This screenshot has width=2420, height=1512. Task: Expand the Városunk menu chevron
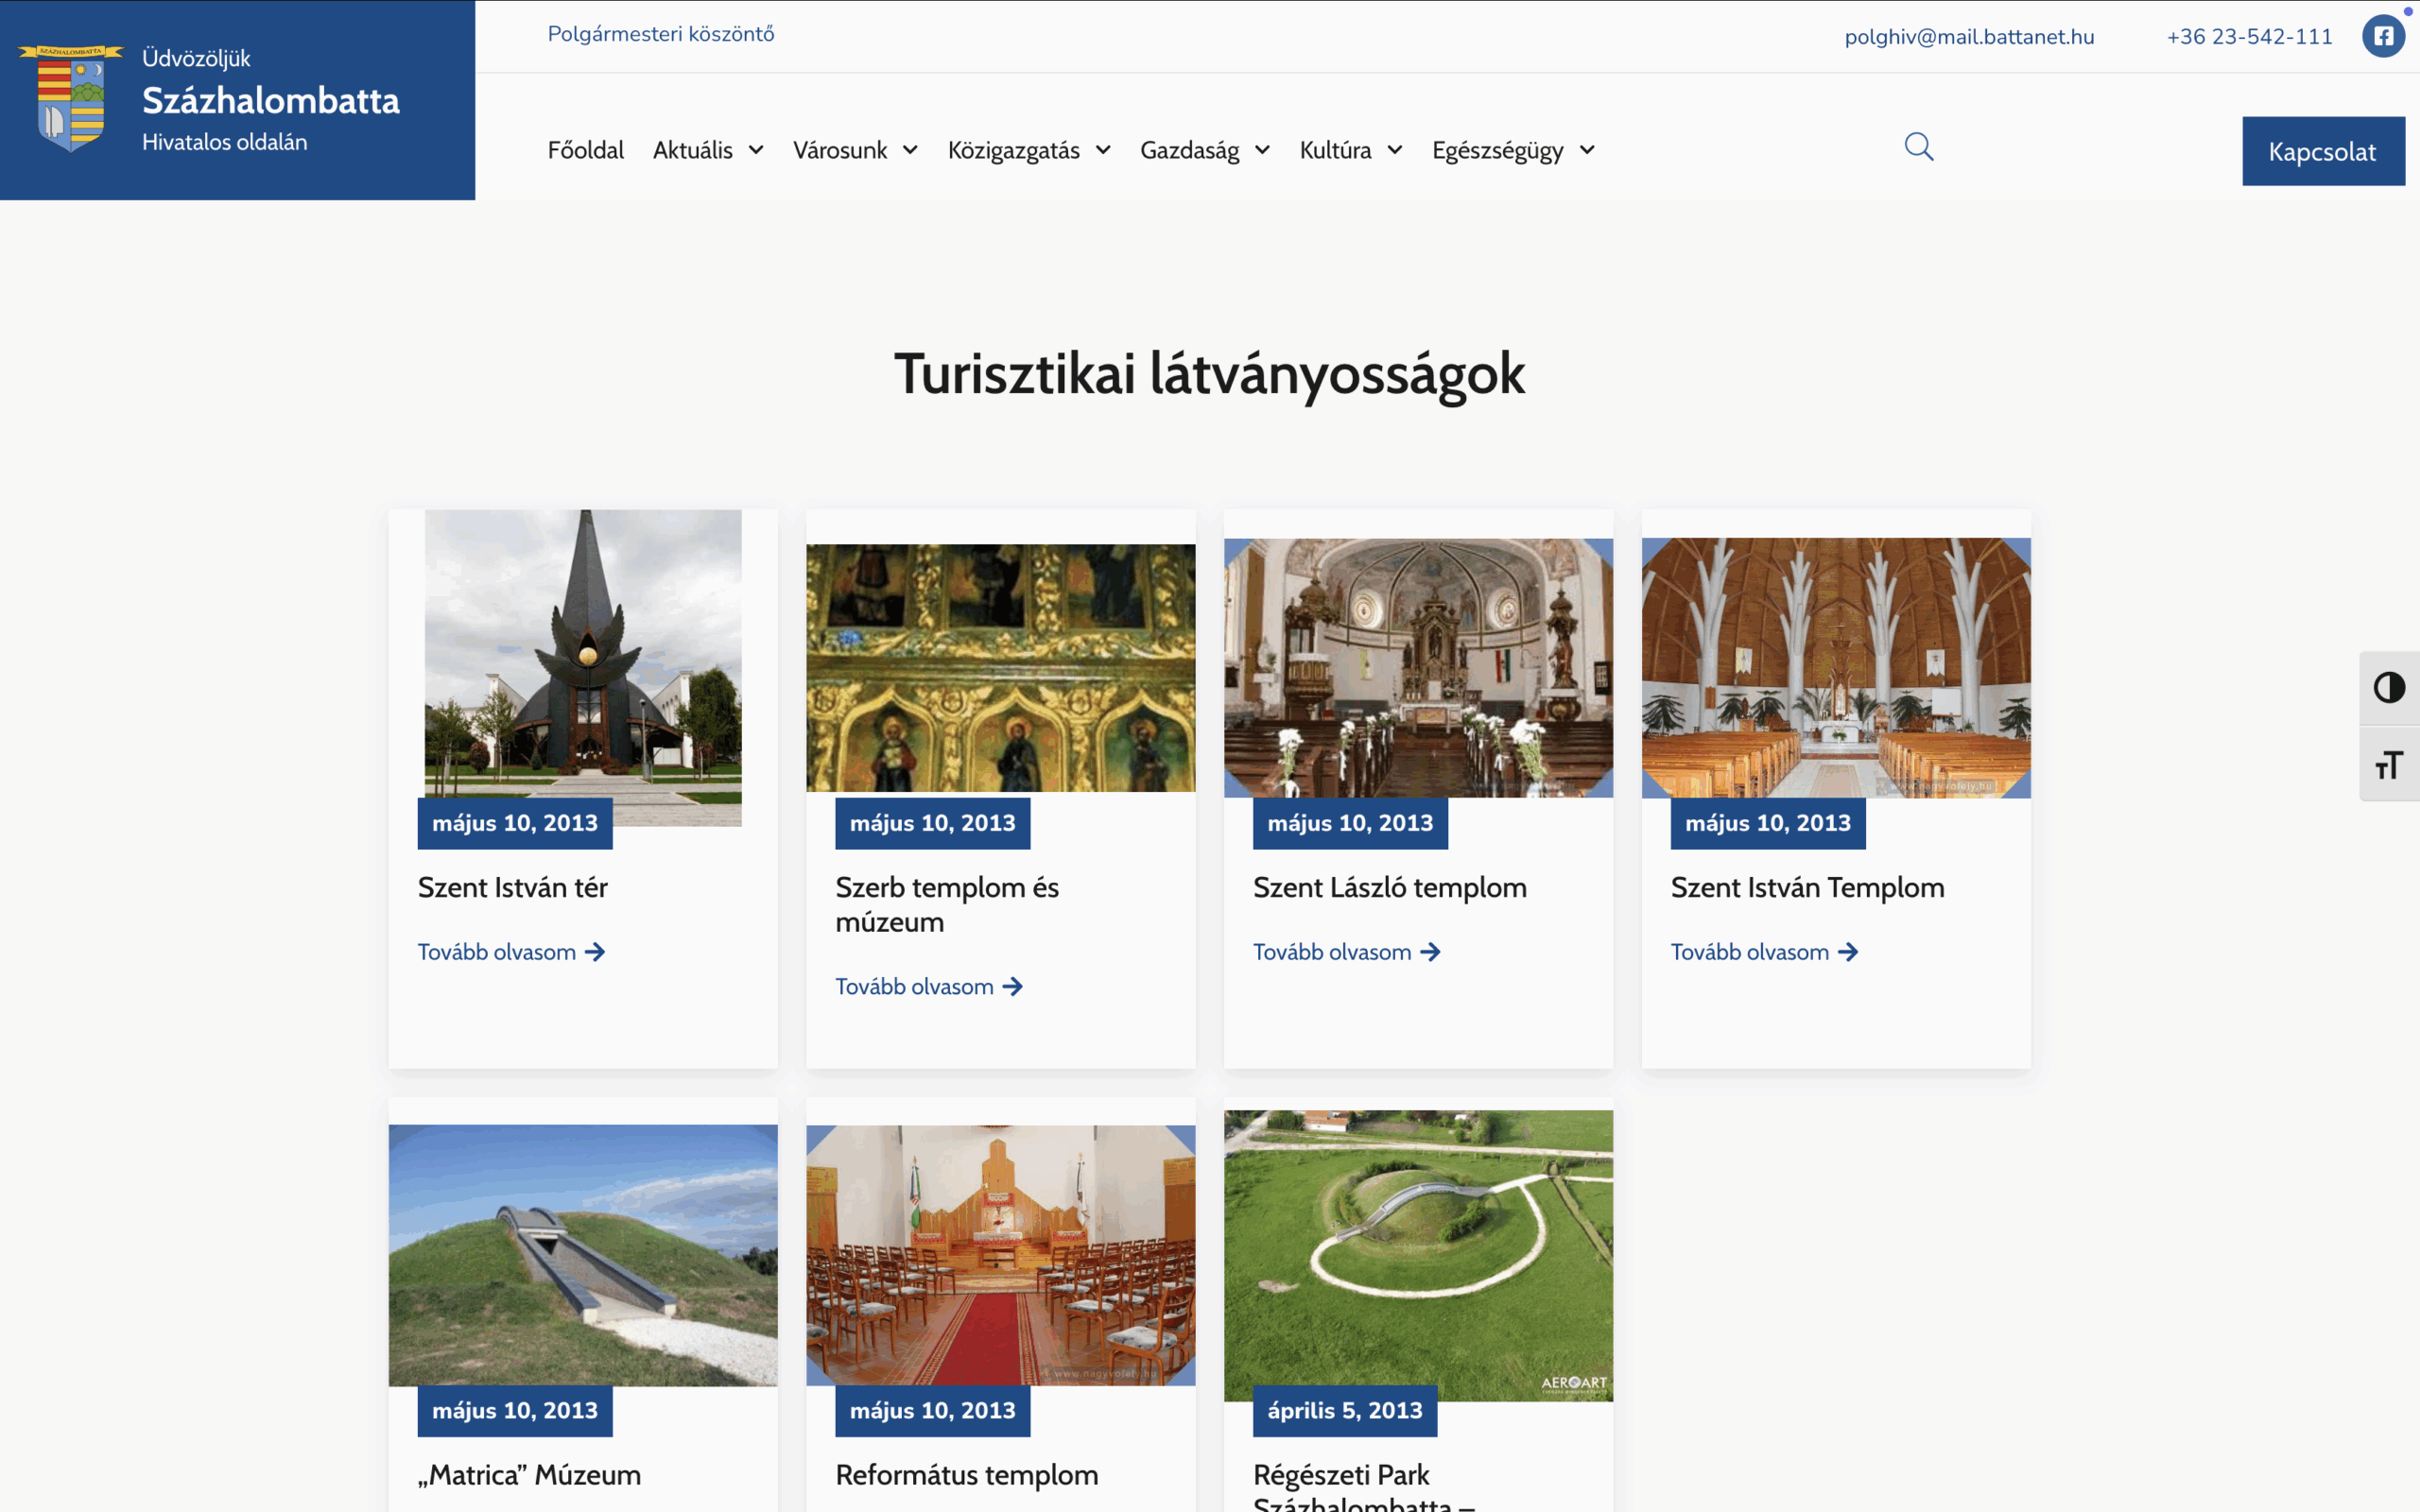click(910, 150)
